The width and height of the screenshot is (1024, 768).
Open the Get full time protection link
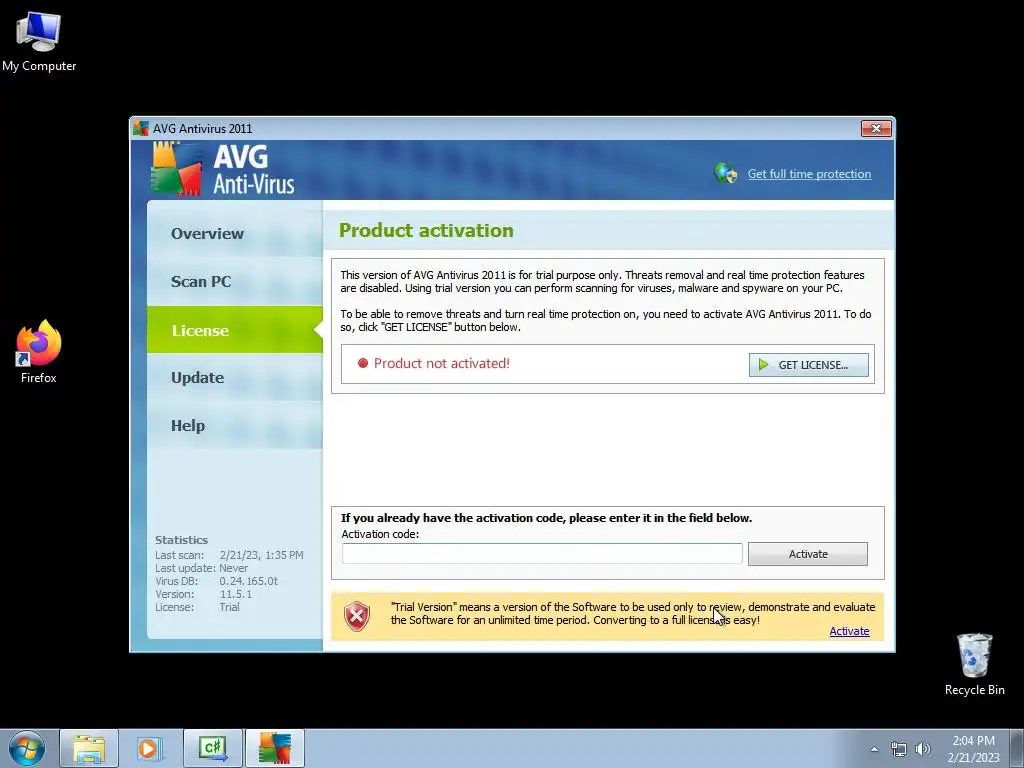point(809,174)
